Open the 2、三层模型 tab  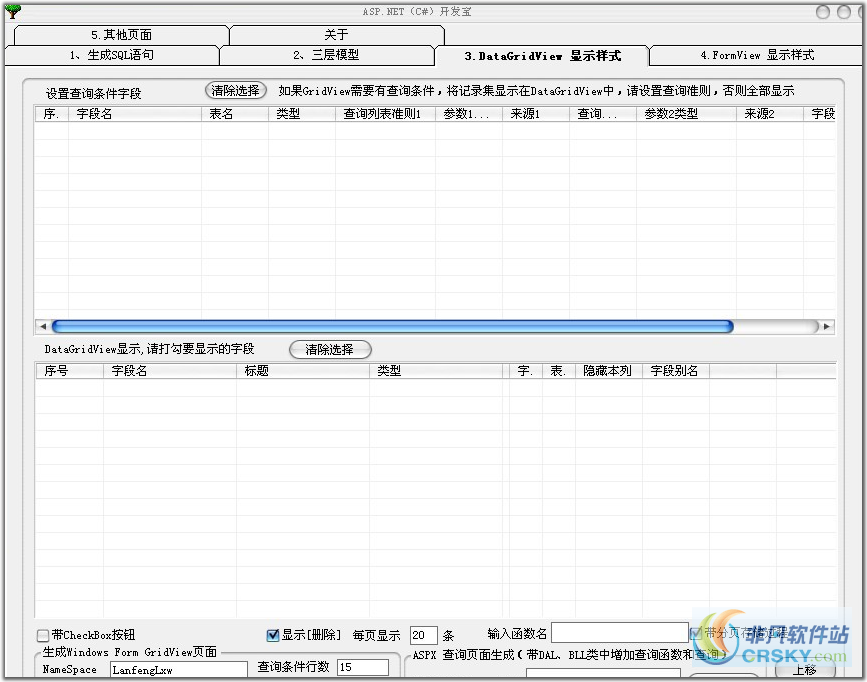pos(326,55)
